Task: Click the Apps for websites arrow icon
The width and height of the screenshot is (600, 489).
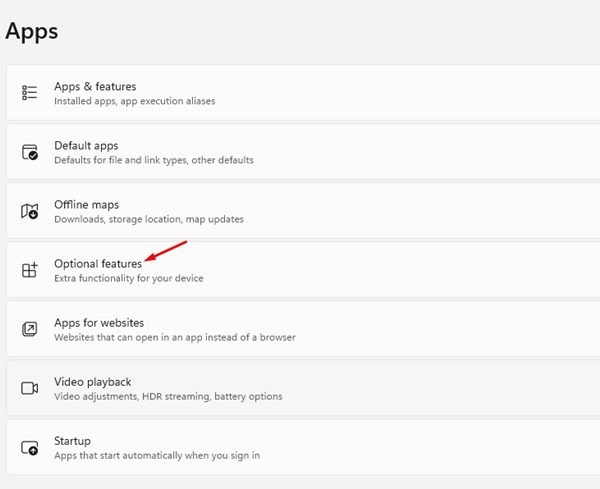Action: pyautogui.click(x=29, y=329)
